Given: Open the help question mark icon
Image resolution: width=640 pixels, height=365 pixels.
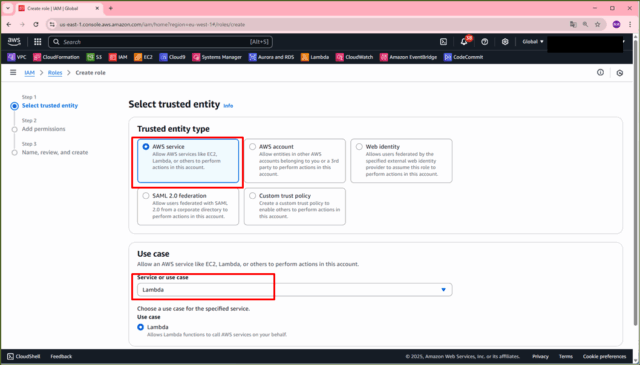Looking at the screenshot, I should tap(484, 42).
